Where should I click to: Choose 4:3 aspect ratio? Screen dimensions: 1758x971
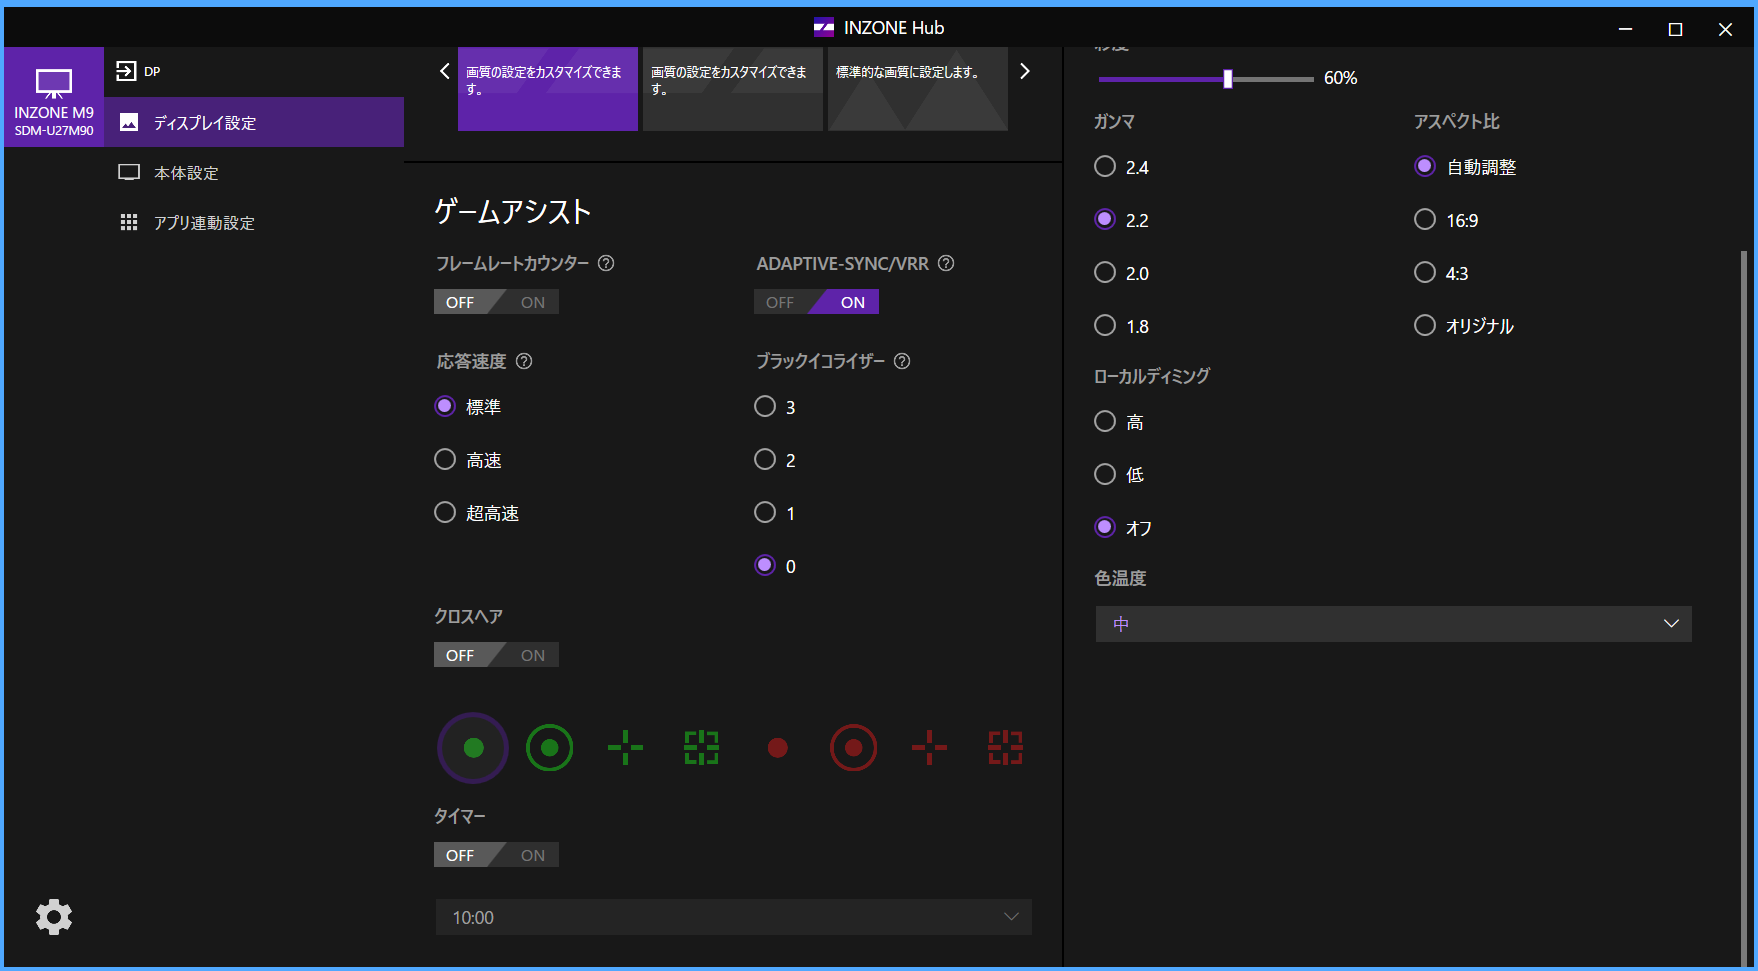click(1425, 272)
